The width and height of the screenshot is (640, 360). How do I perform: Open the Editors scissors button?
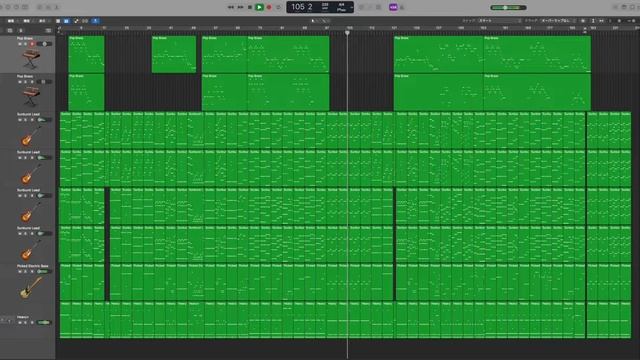click(x=57, y=7)
